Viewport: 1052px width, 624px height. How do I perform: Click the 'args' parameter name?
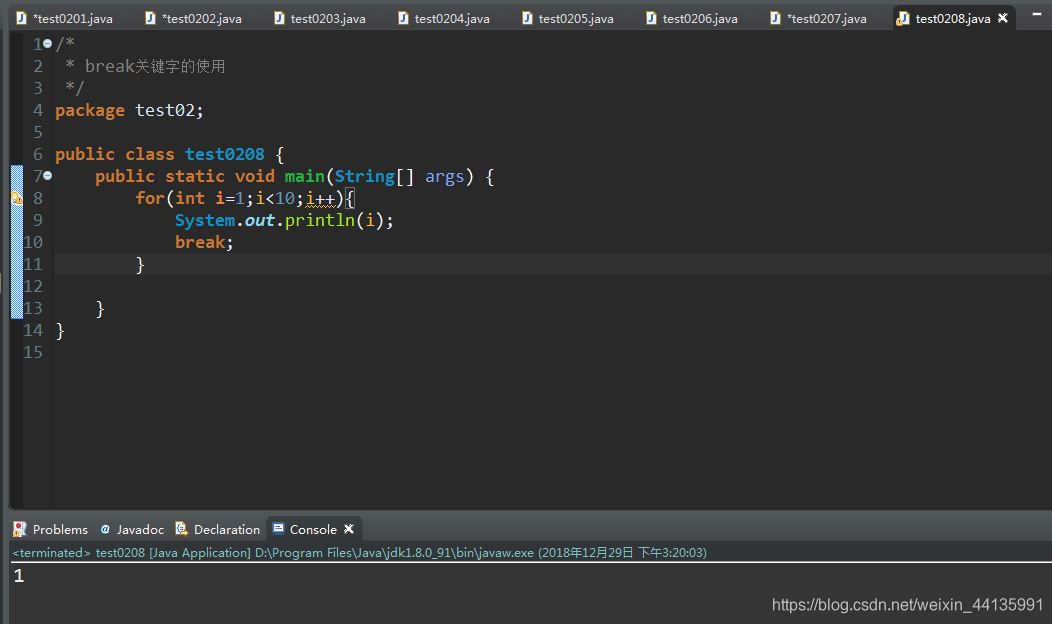click(445, 177)
